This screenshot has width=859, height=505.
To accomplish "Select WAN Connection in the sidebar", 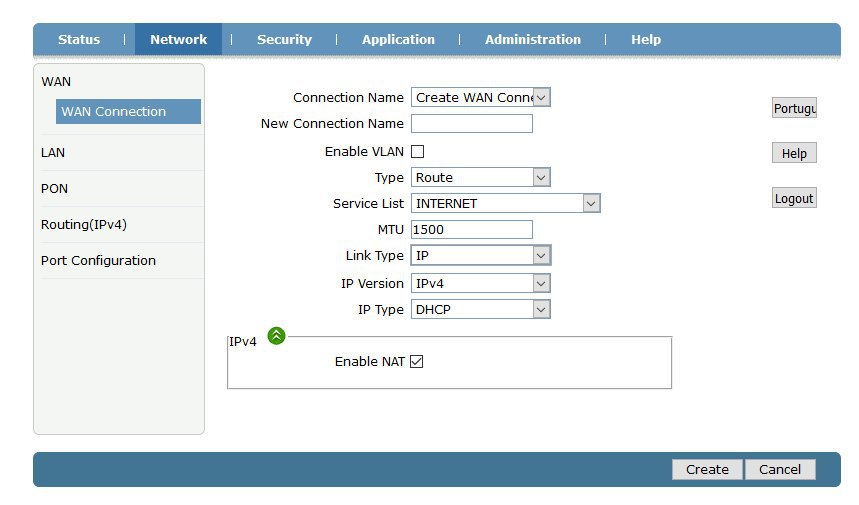I will [x=128, y=111].
